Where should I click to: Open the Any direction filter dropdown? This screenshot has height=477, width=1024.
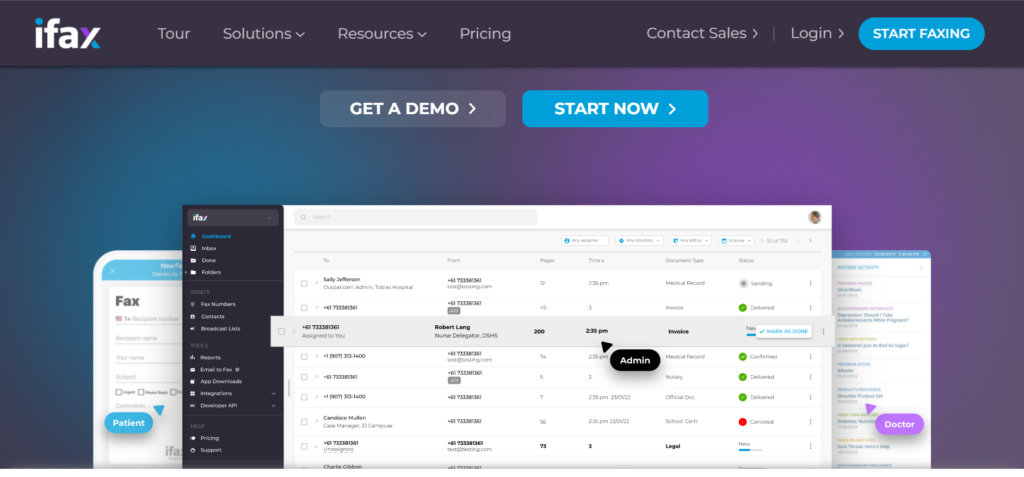point(639,240)
